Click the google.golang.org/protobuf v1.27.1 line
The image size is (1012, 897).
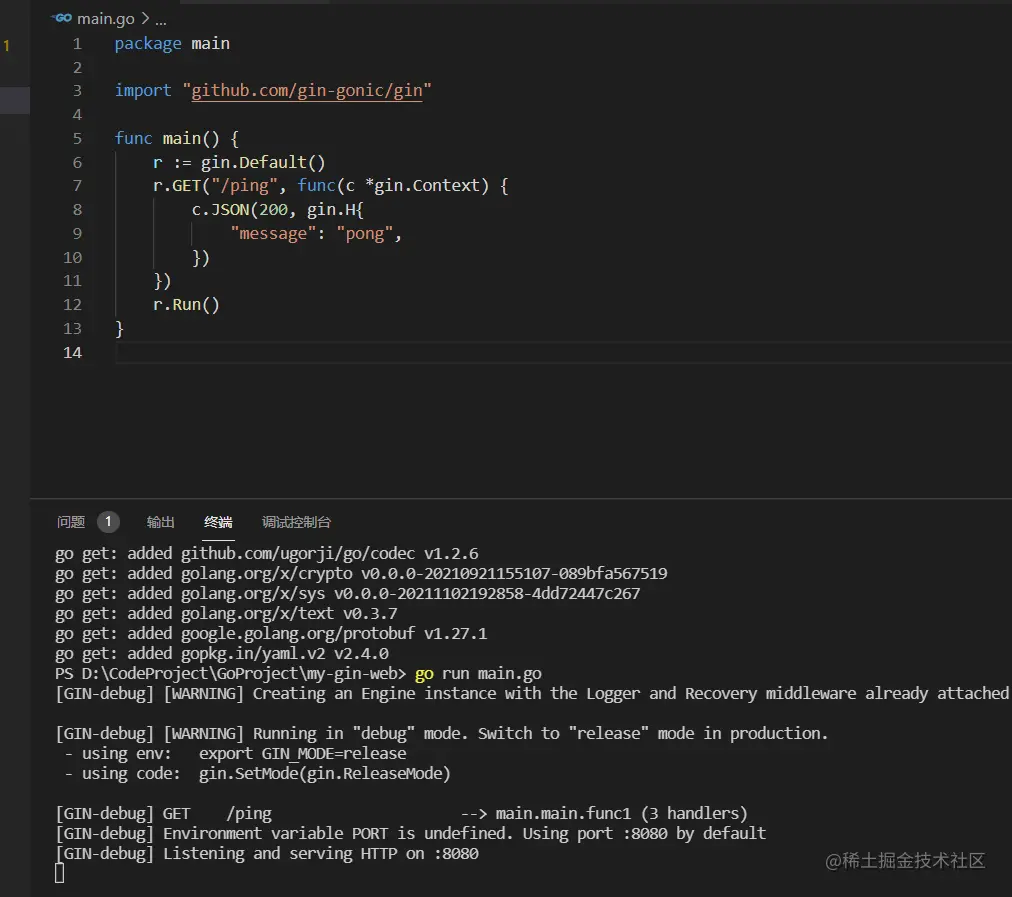point(271,634)
